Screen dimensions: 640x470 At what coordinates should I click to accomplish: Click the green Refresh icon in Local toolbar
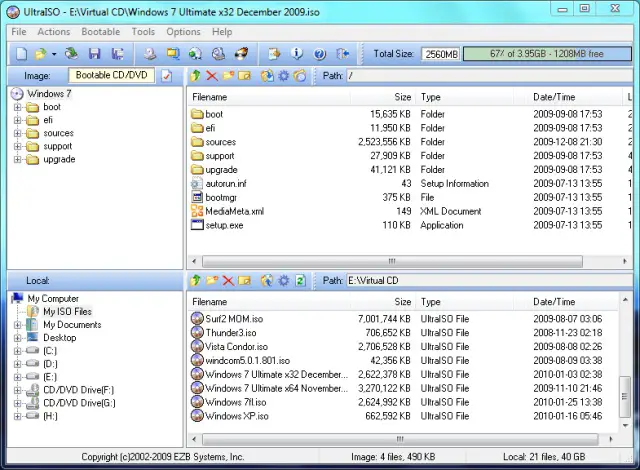(300, 280)
